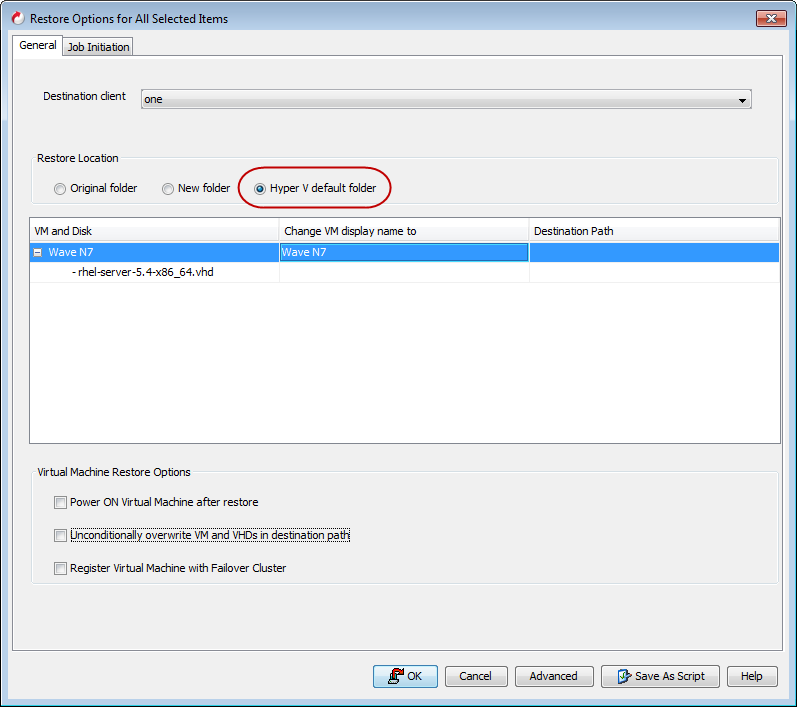This screenshot has height=707, width=797.
Task: Enable Power ON Virtual Machine after restore
Action: pyautogui.click(x=61, y=502)
